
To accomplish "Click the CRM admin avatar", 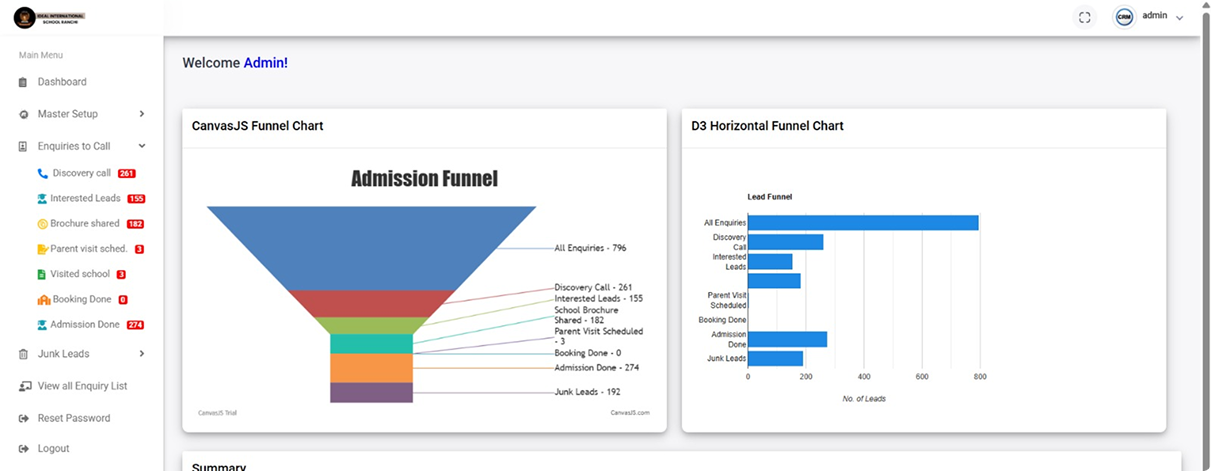I will pos(1124,17).
